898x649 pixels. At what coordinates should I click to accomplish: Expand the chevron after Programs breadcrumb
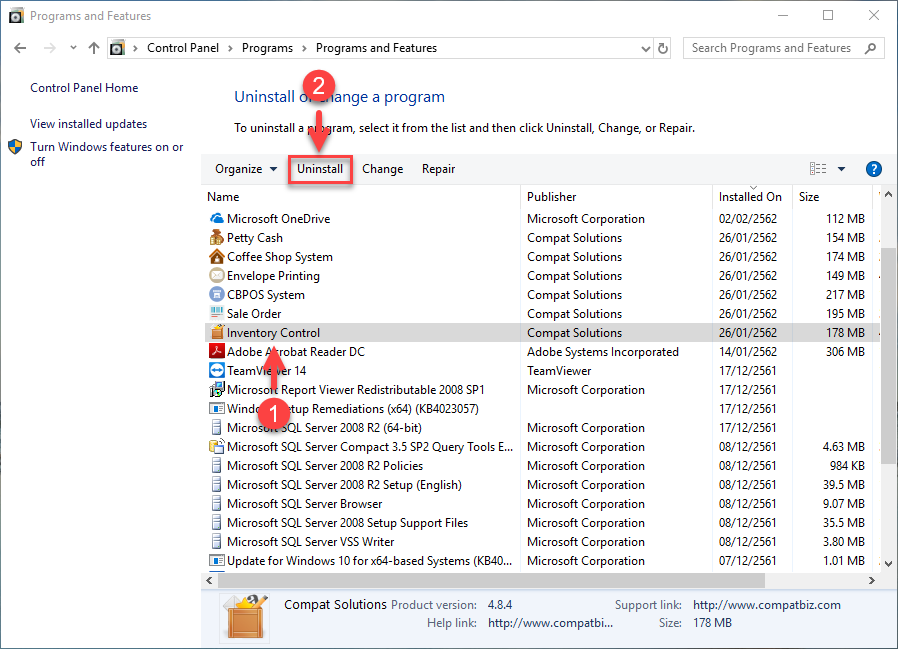[x=304, y=49]
